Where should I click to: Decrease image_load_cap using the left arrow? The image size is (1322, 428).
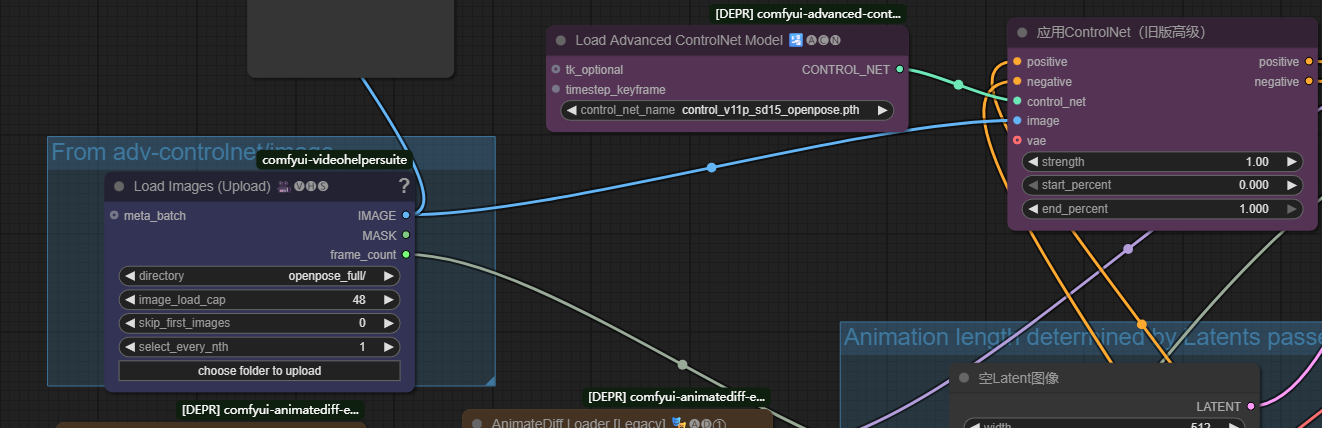129,300
